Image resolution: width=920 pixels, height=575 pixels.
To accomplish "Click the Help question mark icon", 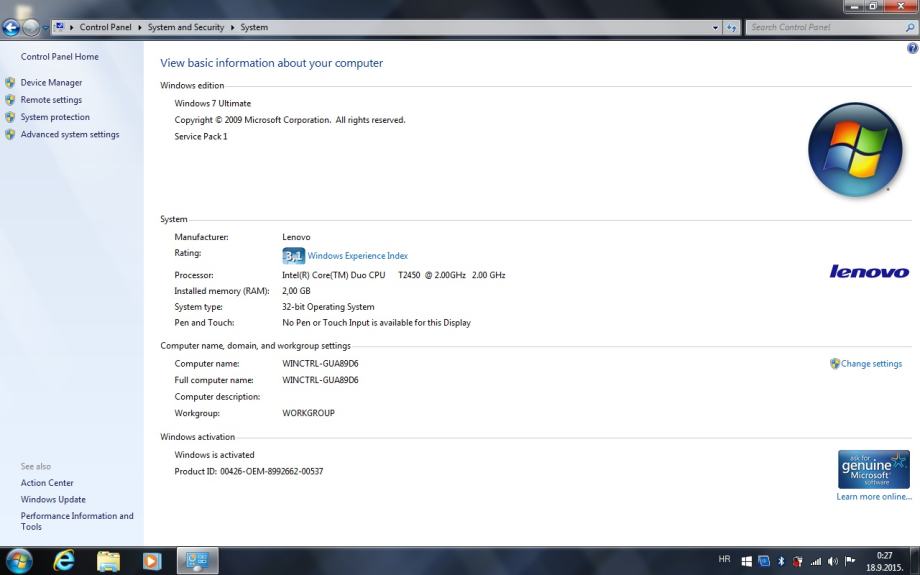I will pyautogui.click(x=912, y=49).
